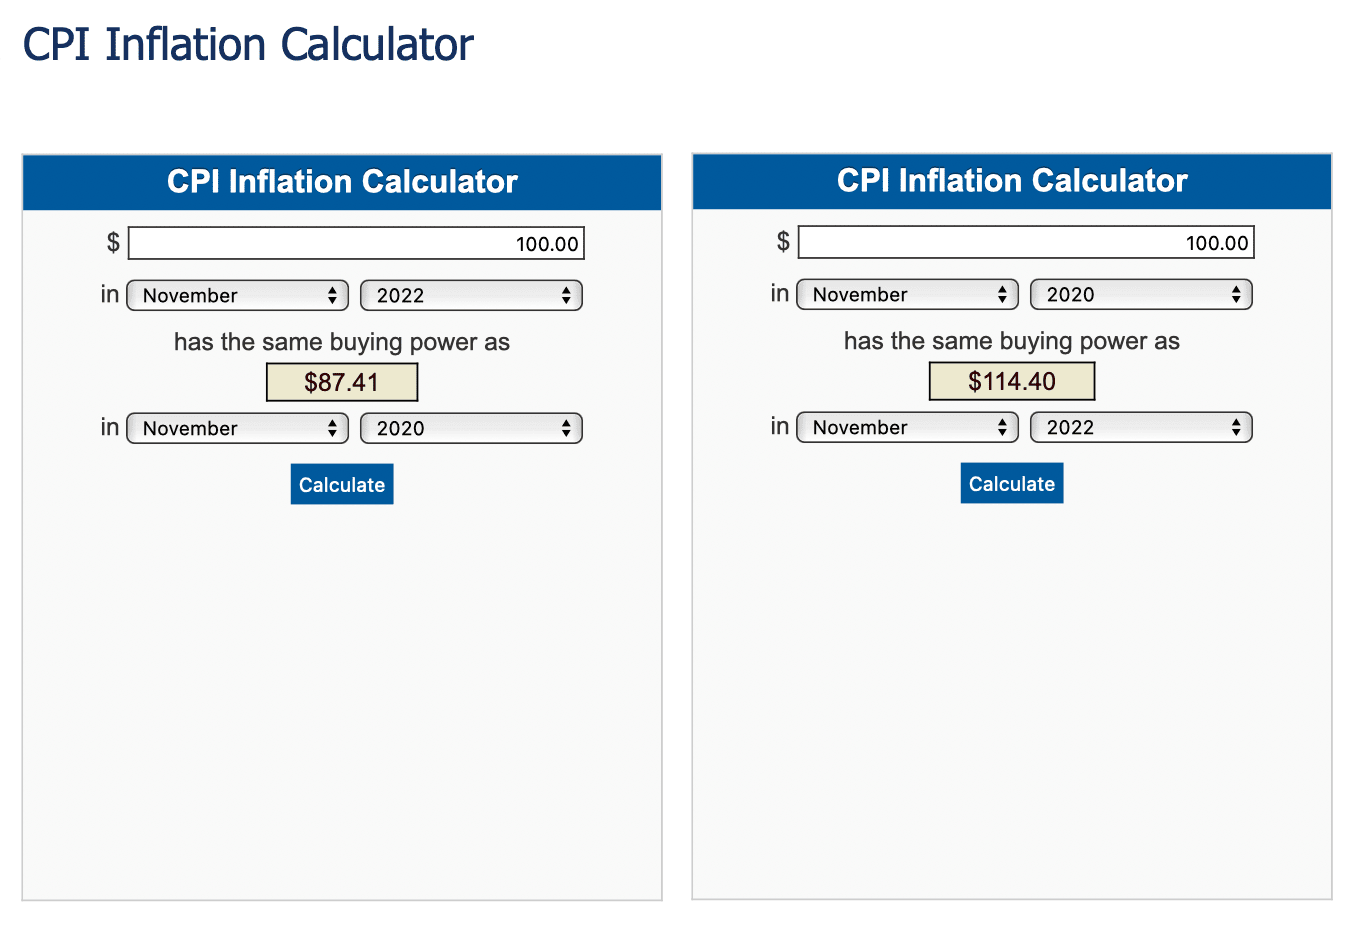Click the stepper arrows on left 2020 dropdown
The height and width of the screenshot is (927, 1357).
pos(567,428)
